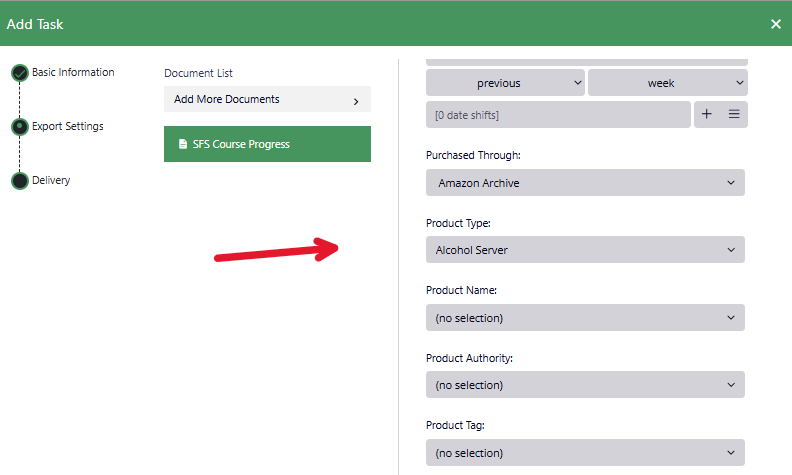Go to the Delivery step
This screenshot has width=792, height=475.
[x=51, y=181]
